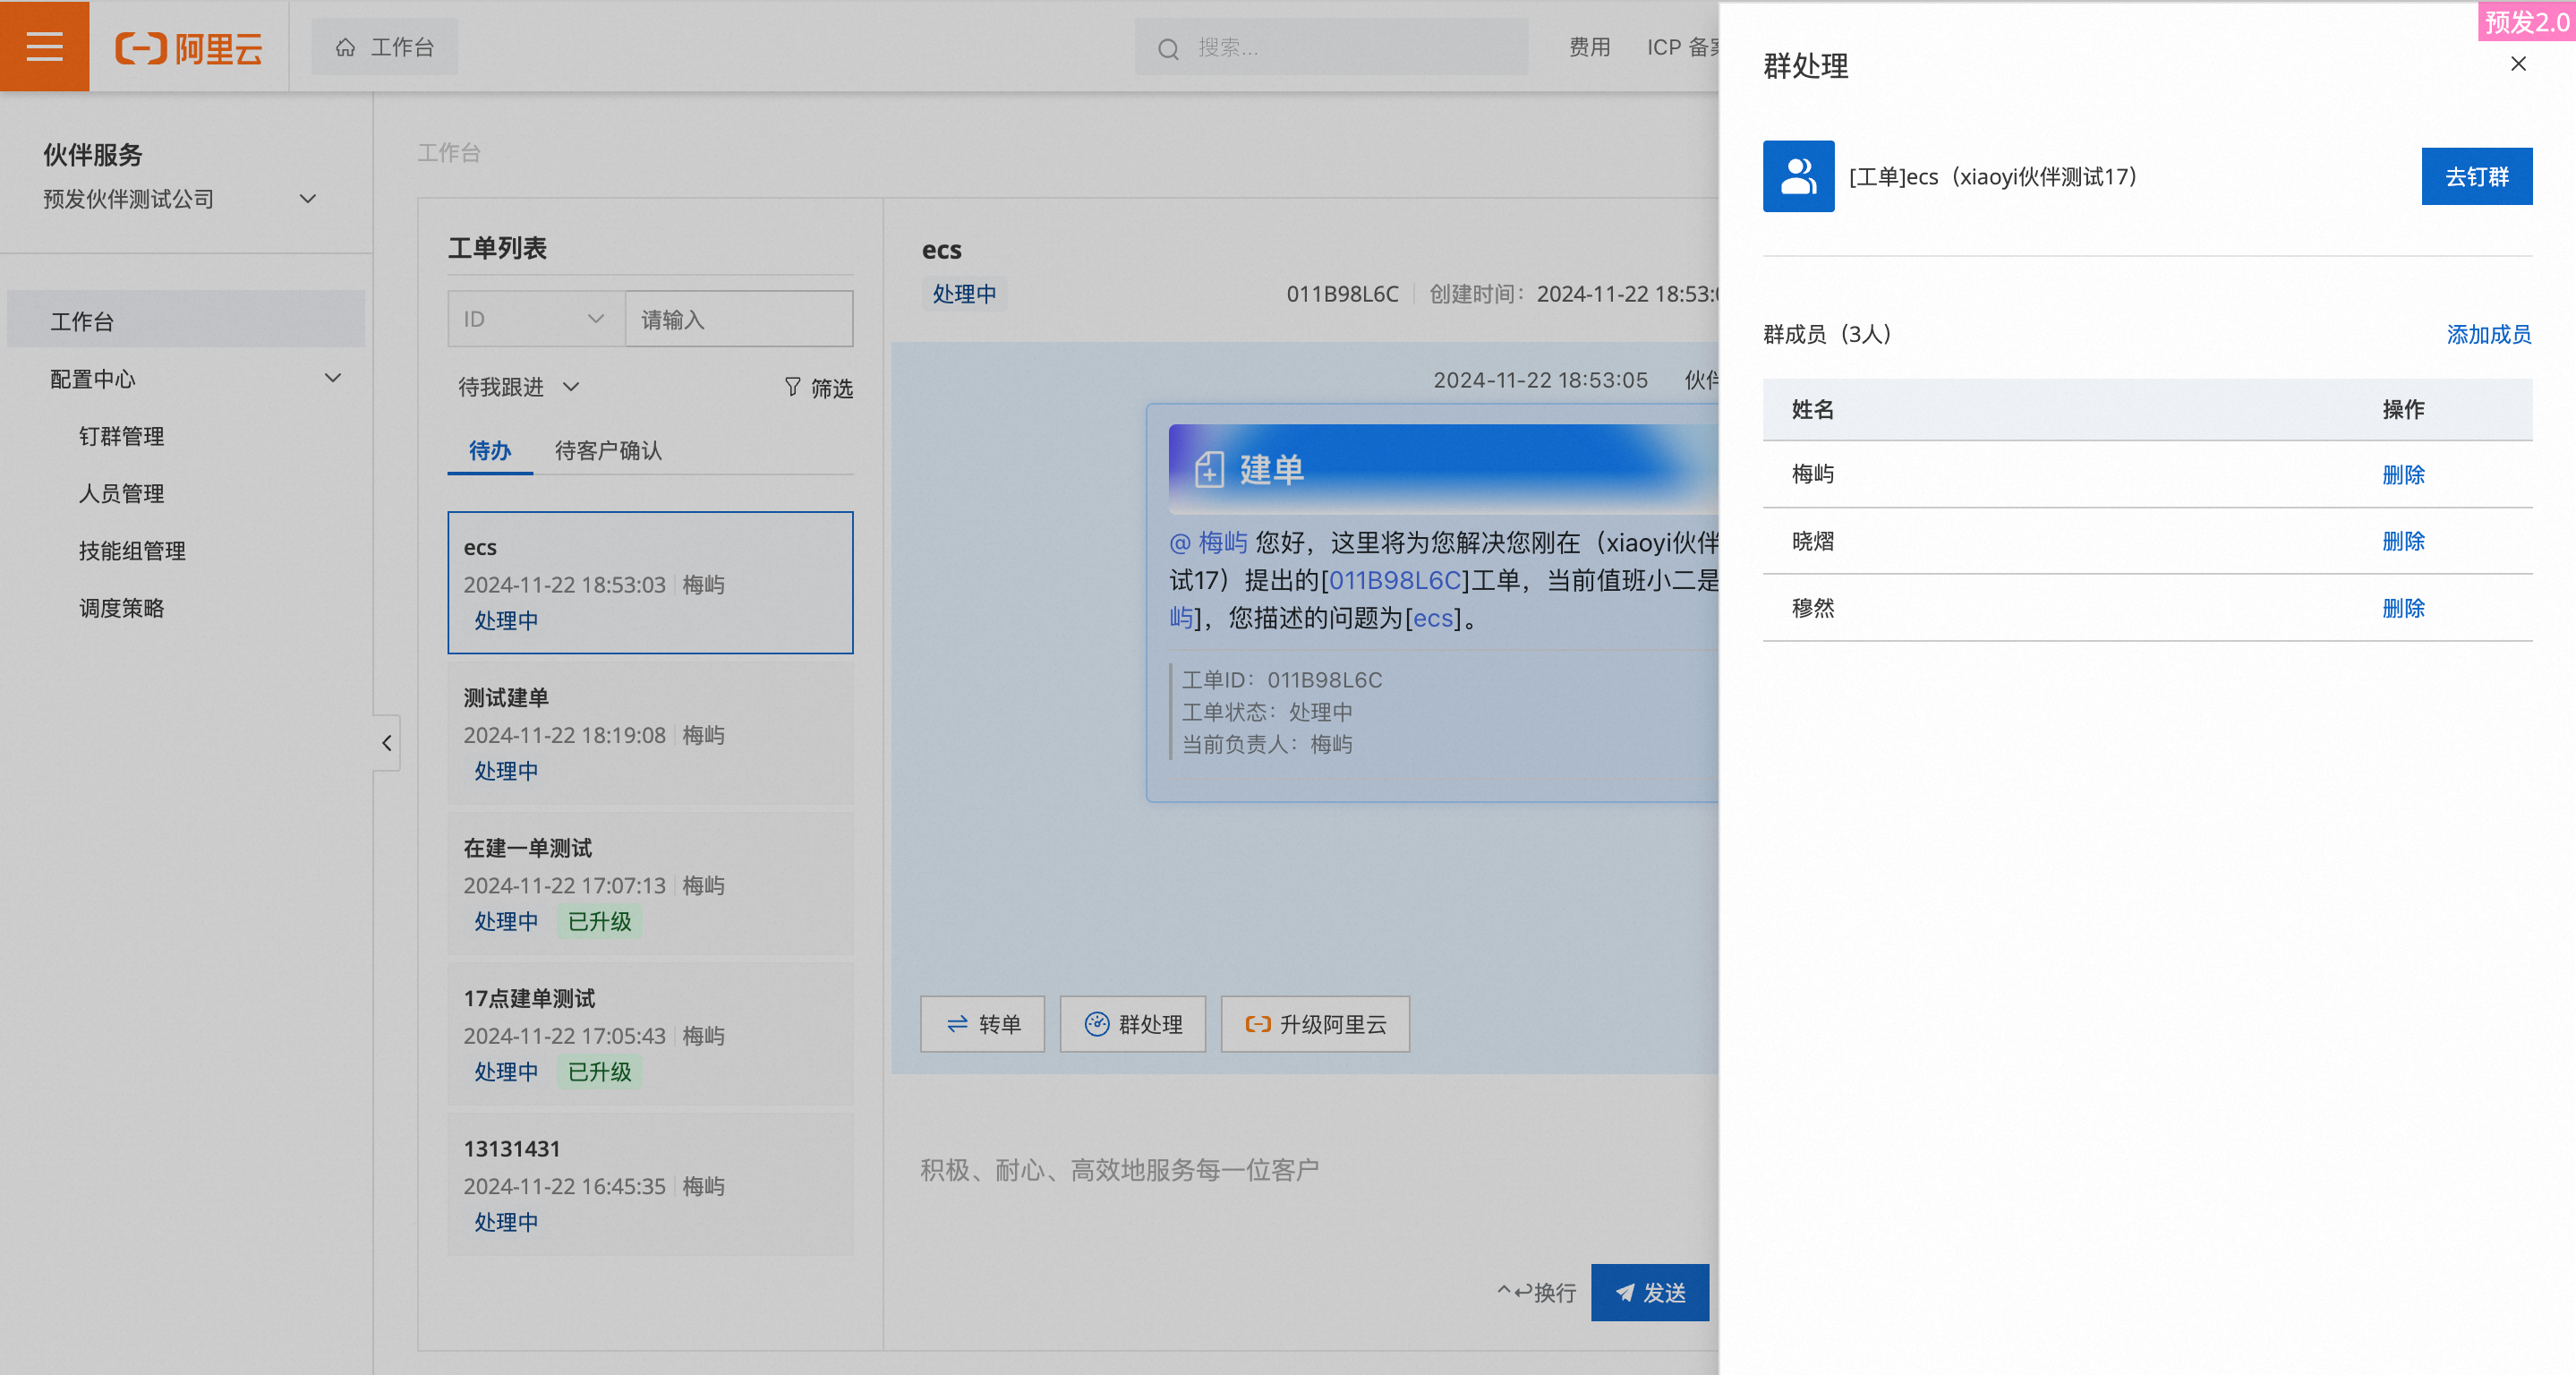Focus the top 搜索 search box

tap(1331, 47)
